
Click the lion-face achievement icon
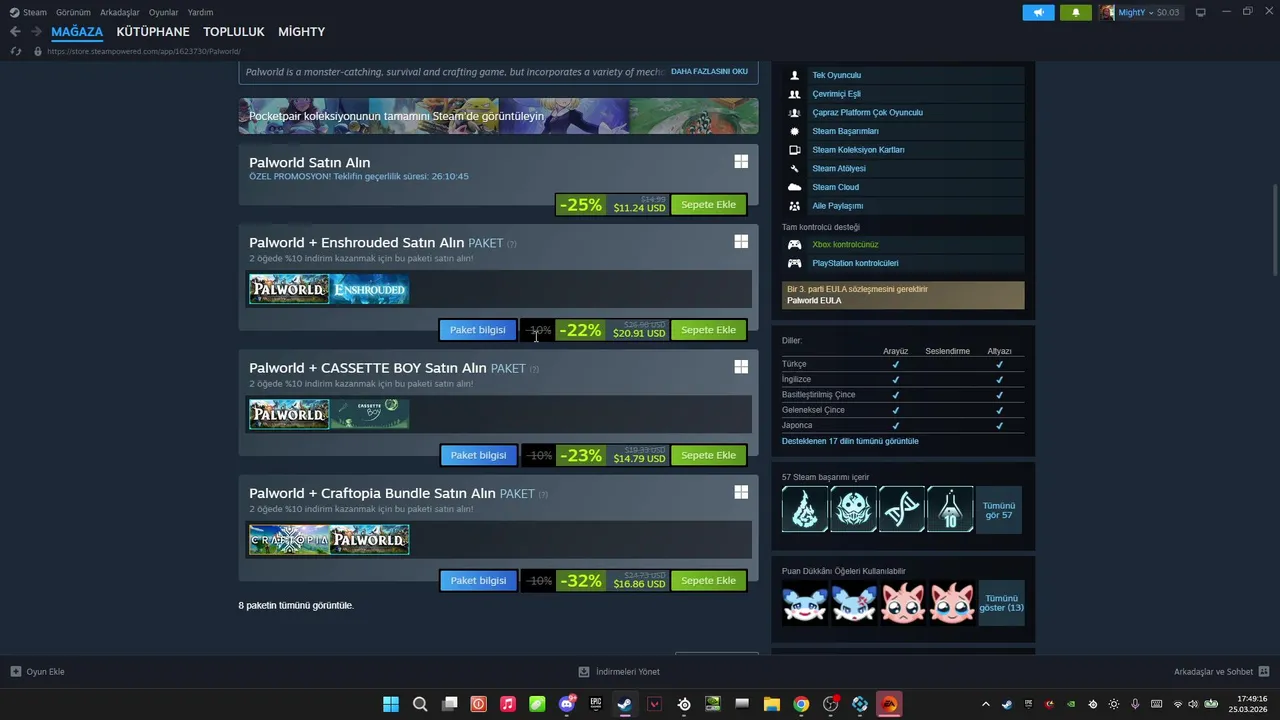pyautogui.click(x=853, y=509)
